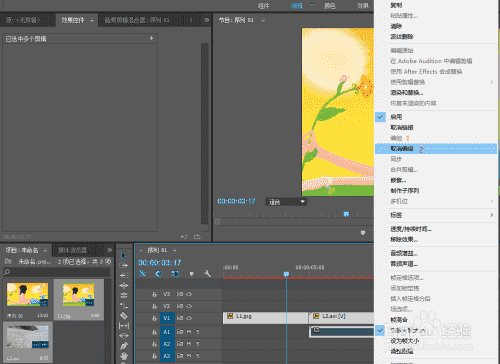Screen dimensions: 500x364
Task: Click the export icon in Effect Controls footer
Action: coord(197,237)
